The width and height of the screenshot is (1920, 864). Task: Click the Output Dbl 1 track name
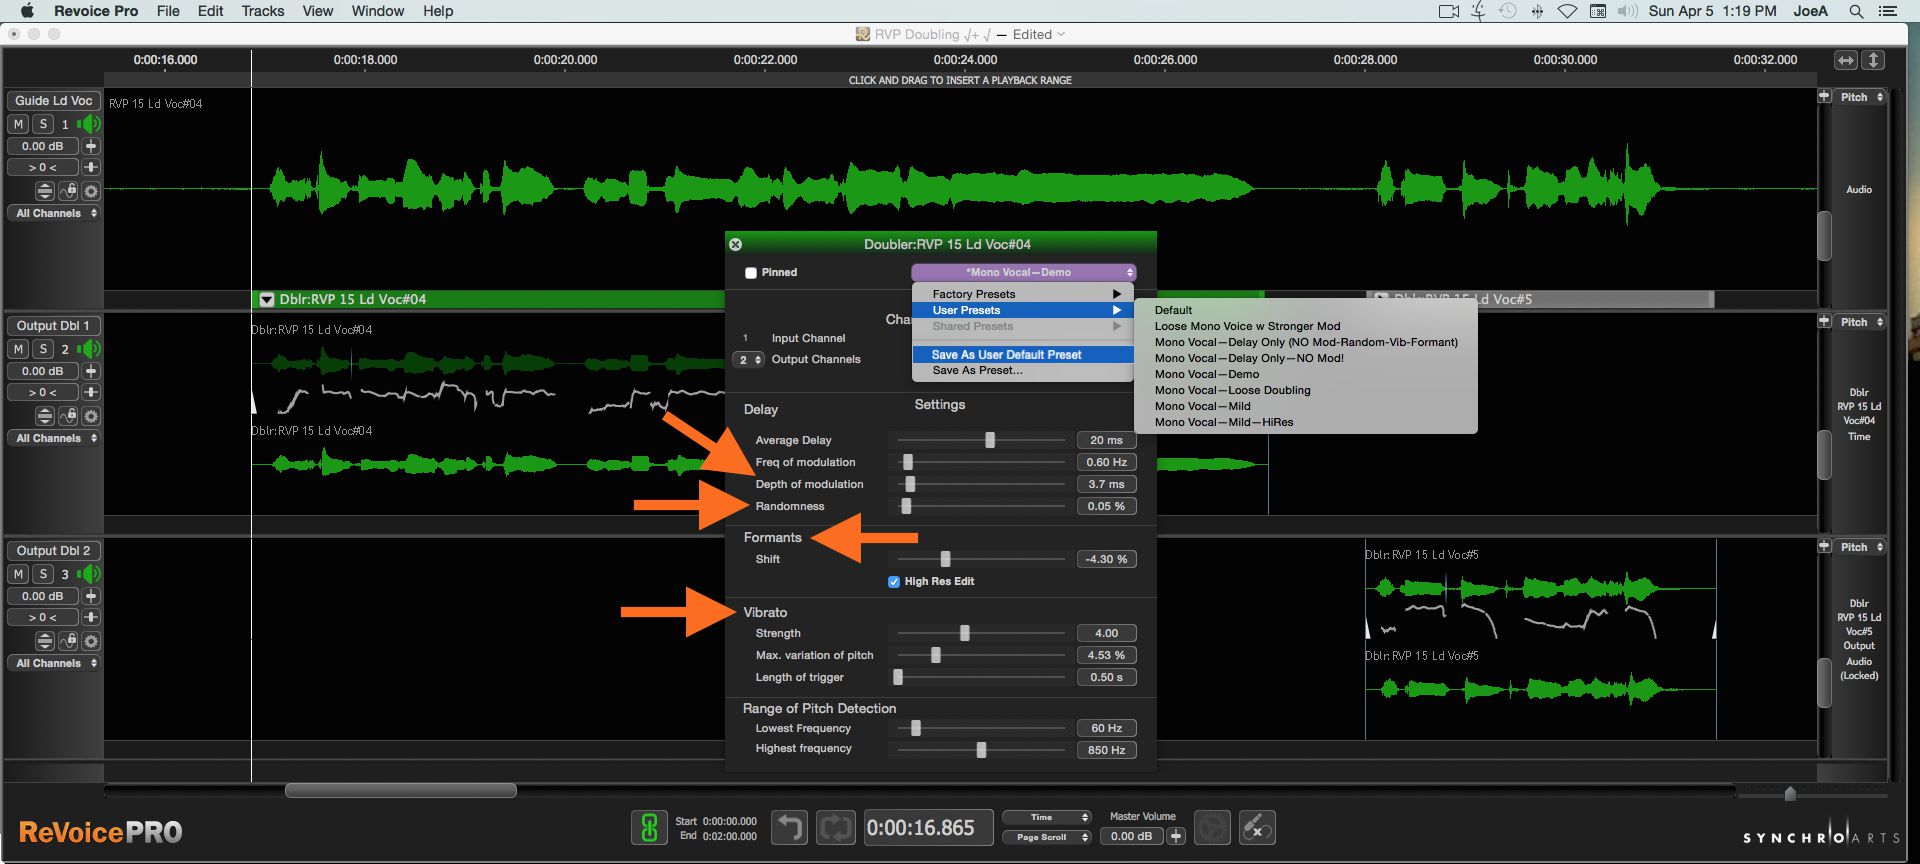pyautogui.click(x=54, y=326)
